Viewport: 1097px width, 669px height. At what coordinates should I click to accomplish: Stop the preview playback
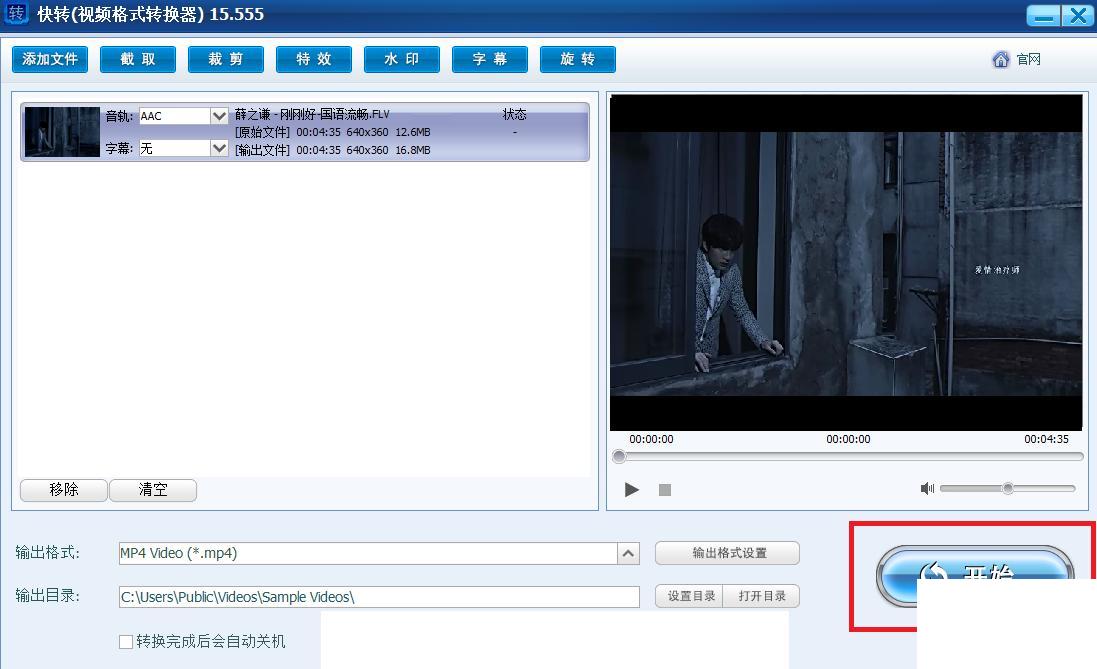(665, 490)
